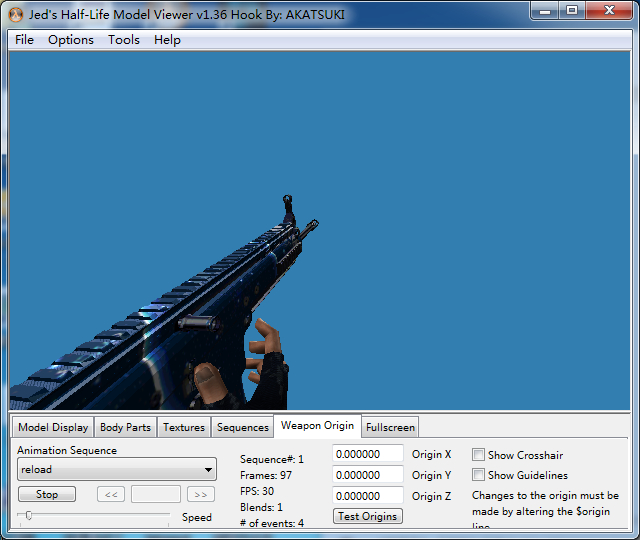
Task: Click the Half-Life lambda app icon in title bar
Action: tap(16, 15)
